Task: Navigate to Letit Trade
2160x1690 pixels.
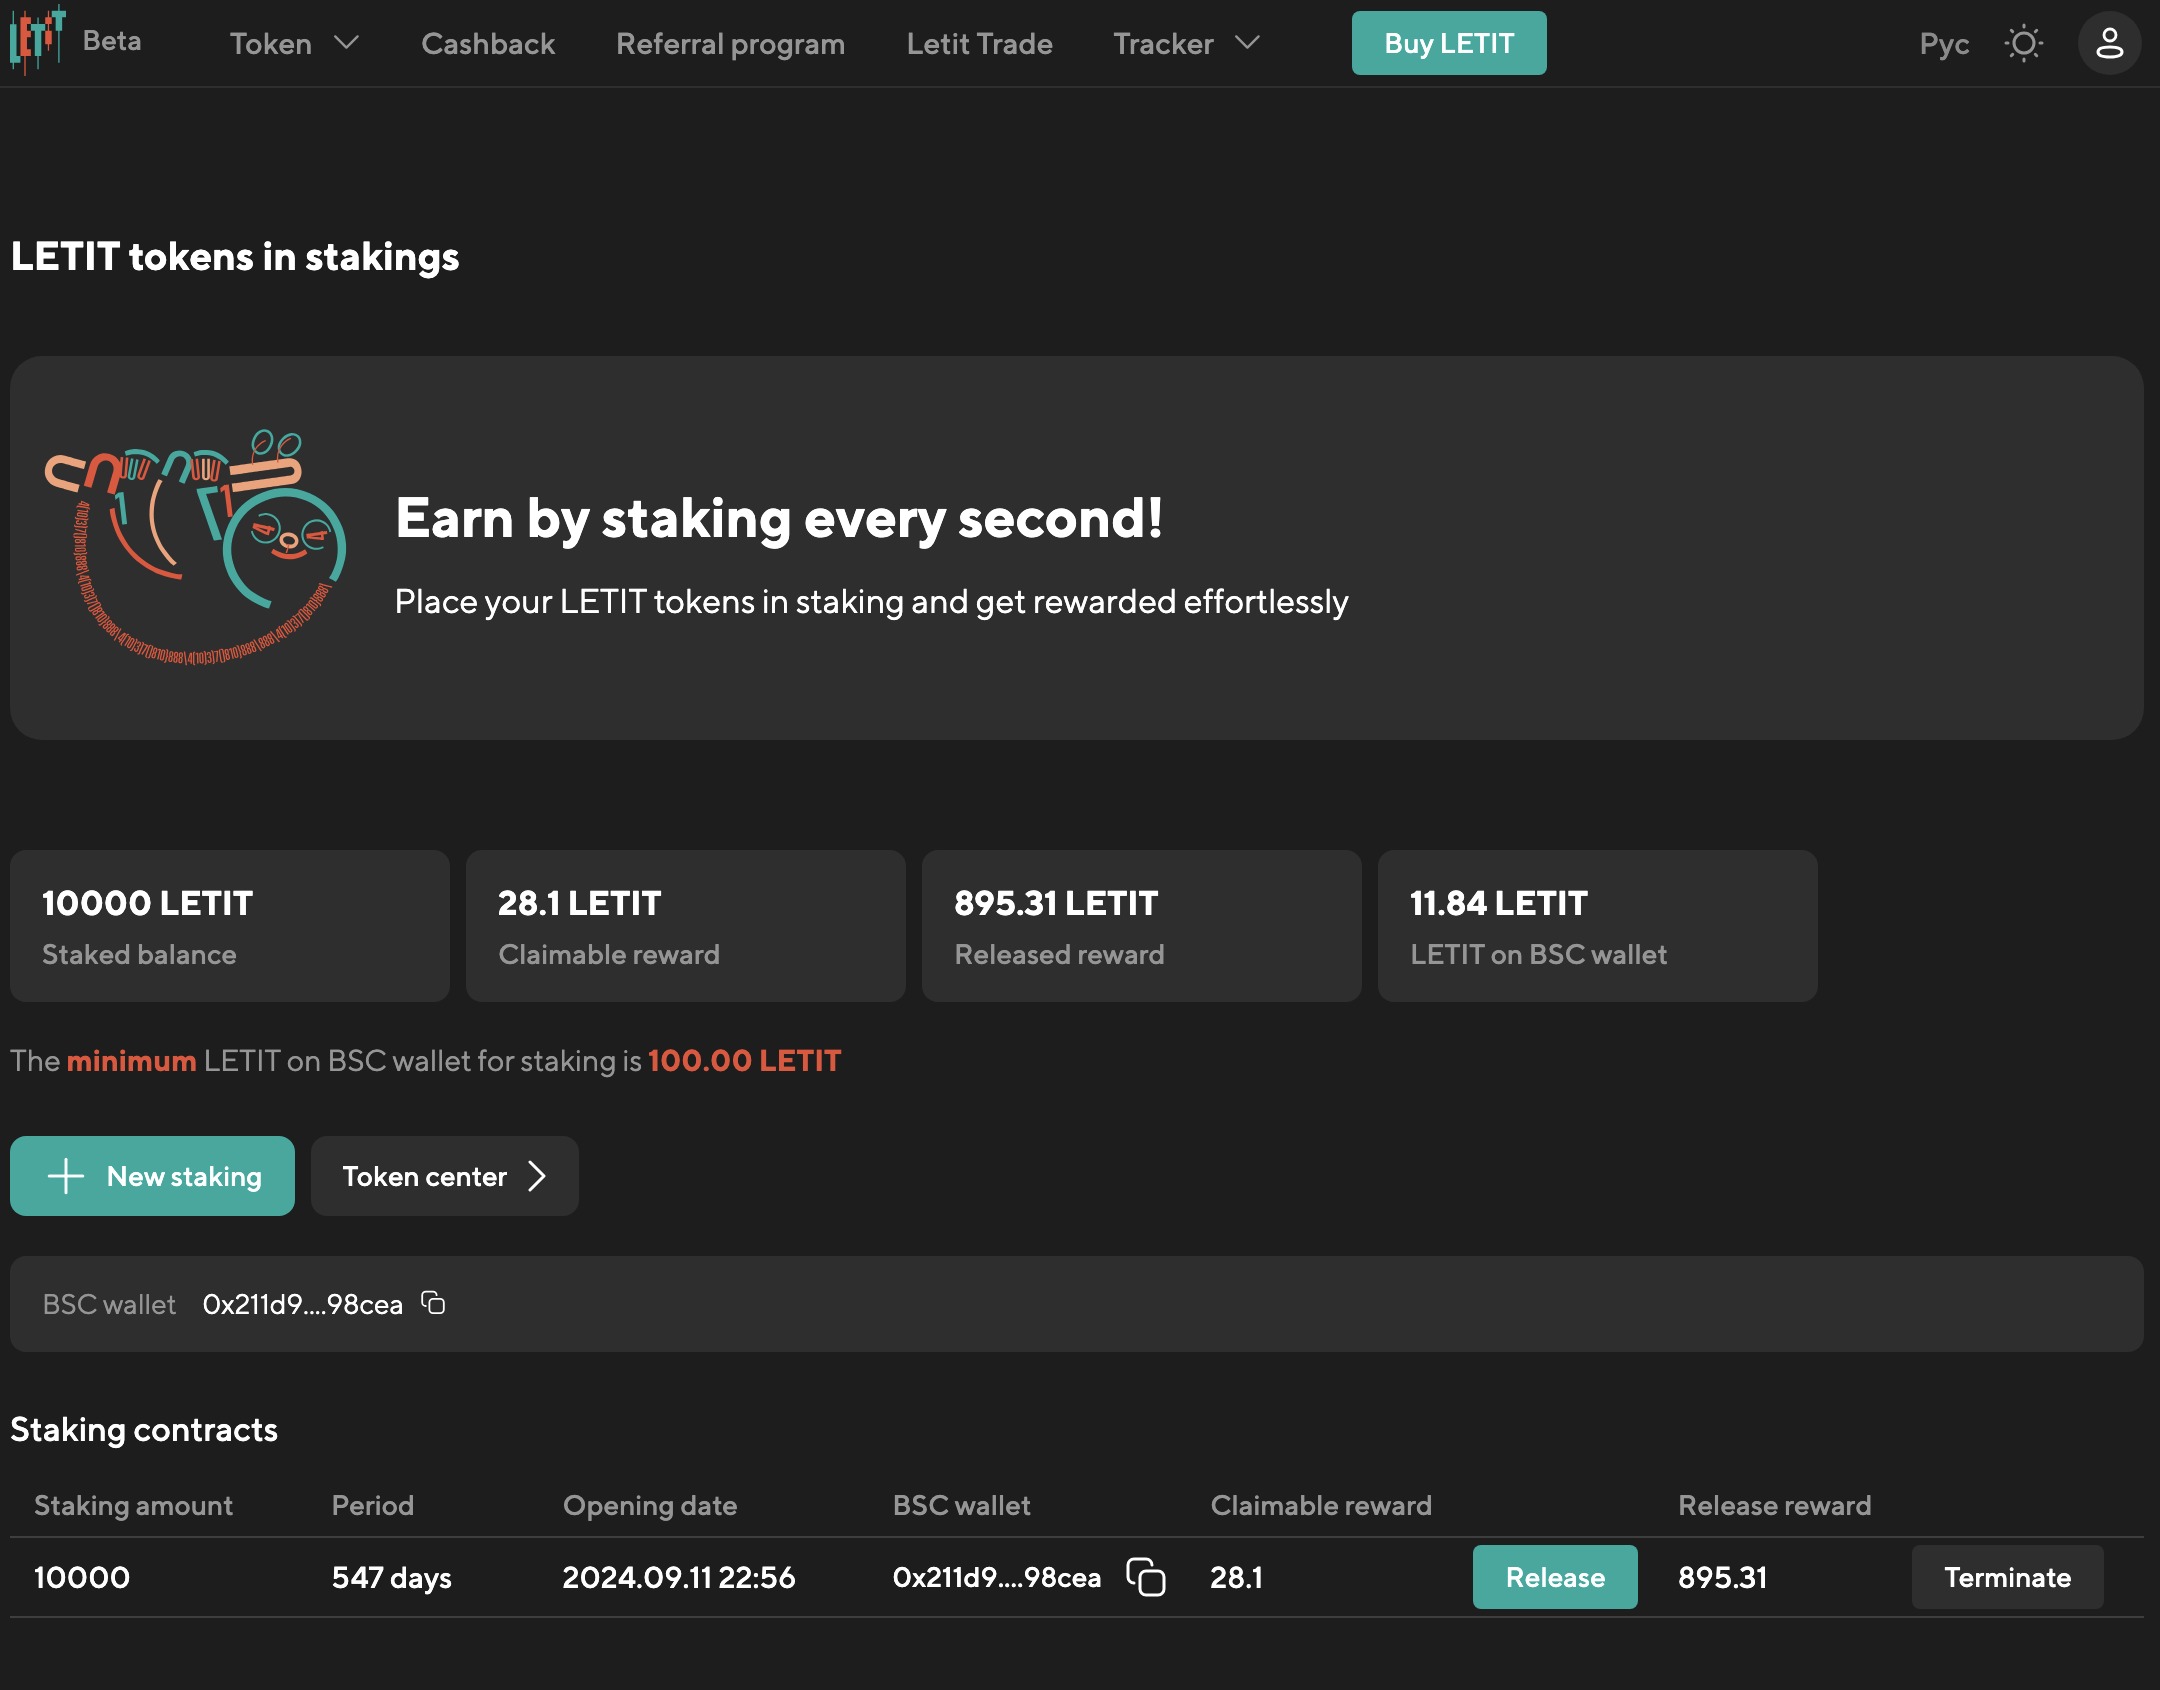Action: point(979,43)
